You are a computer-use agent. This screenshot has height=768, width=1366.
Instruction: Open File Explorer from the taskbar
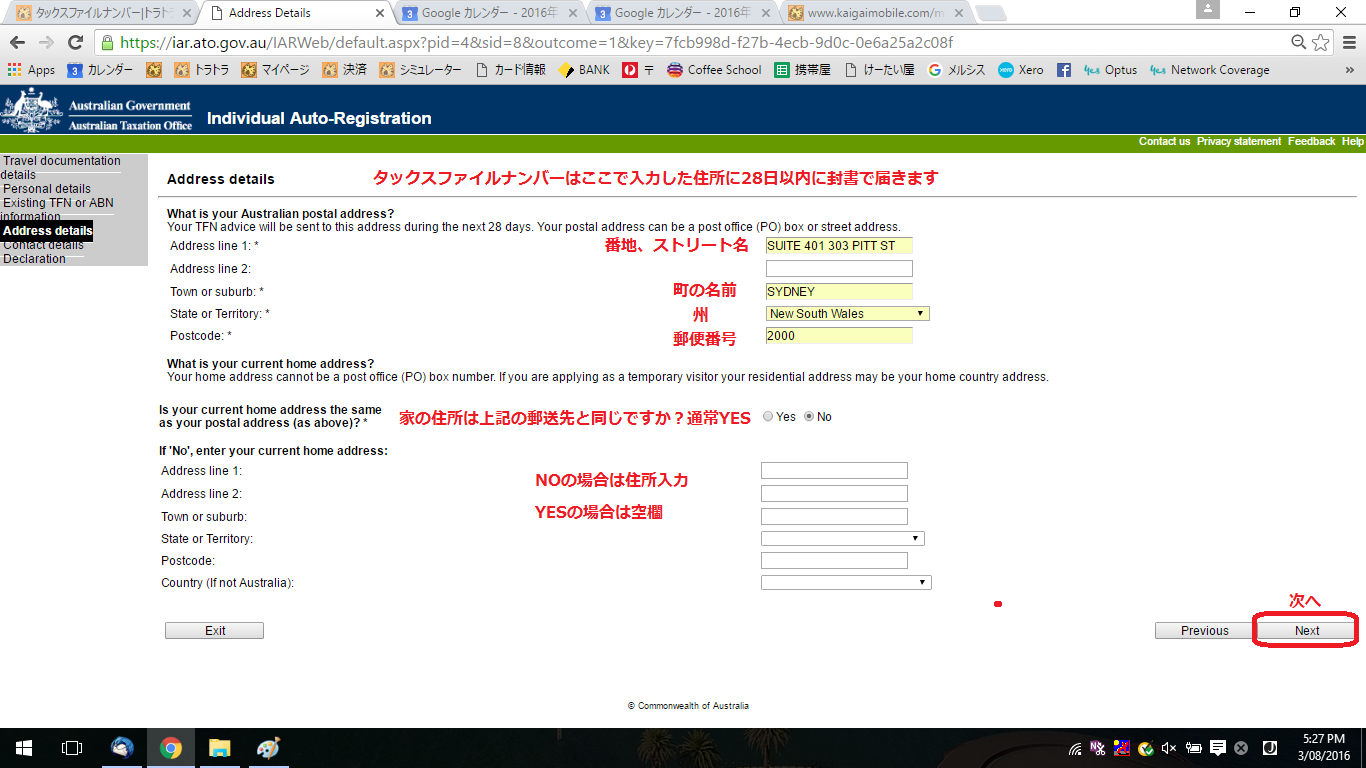pyautogui.click(x=220, y=748)
